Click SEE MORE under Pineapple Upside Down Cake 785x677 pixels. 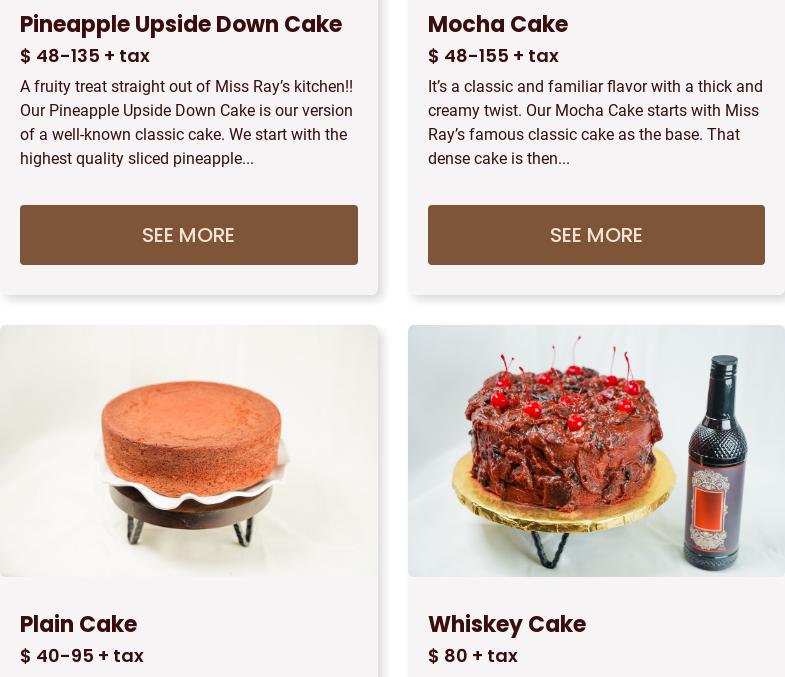tap(189, 235)
